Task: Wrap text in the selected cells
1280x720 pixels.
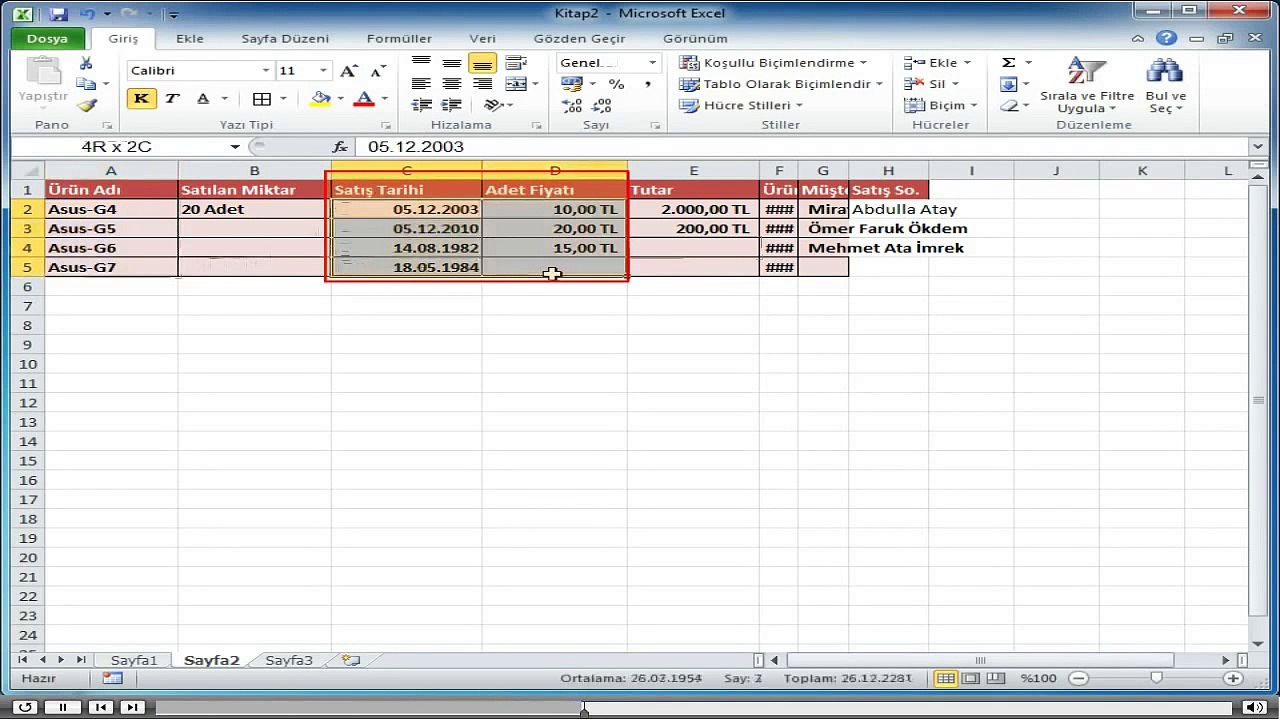Action: (515, 63)
